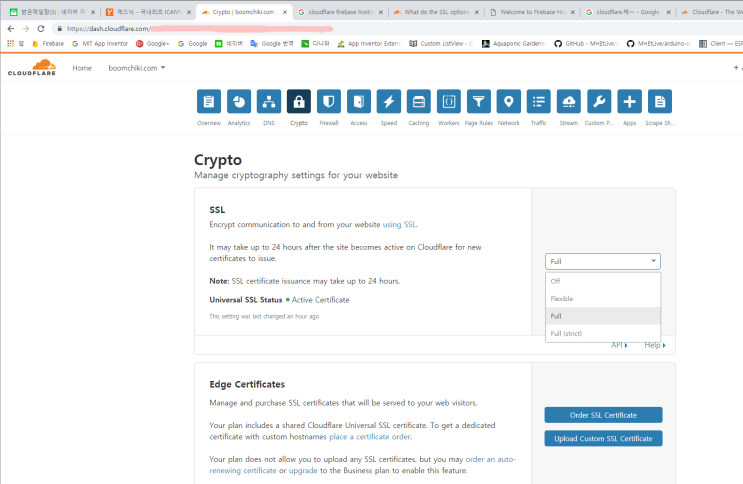Open the Caching section icon
The width and height of the screenshot is (743, 484).
pyautogui.click(x=419, y=101)
